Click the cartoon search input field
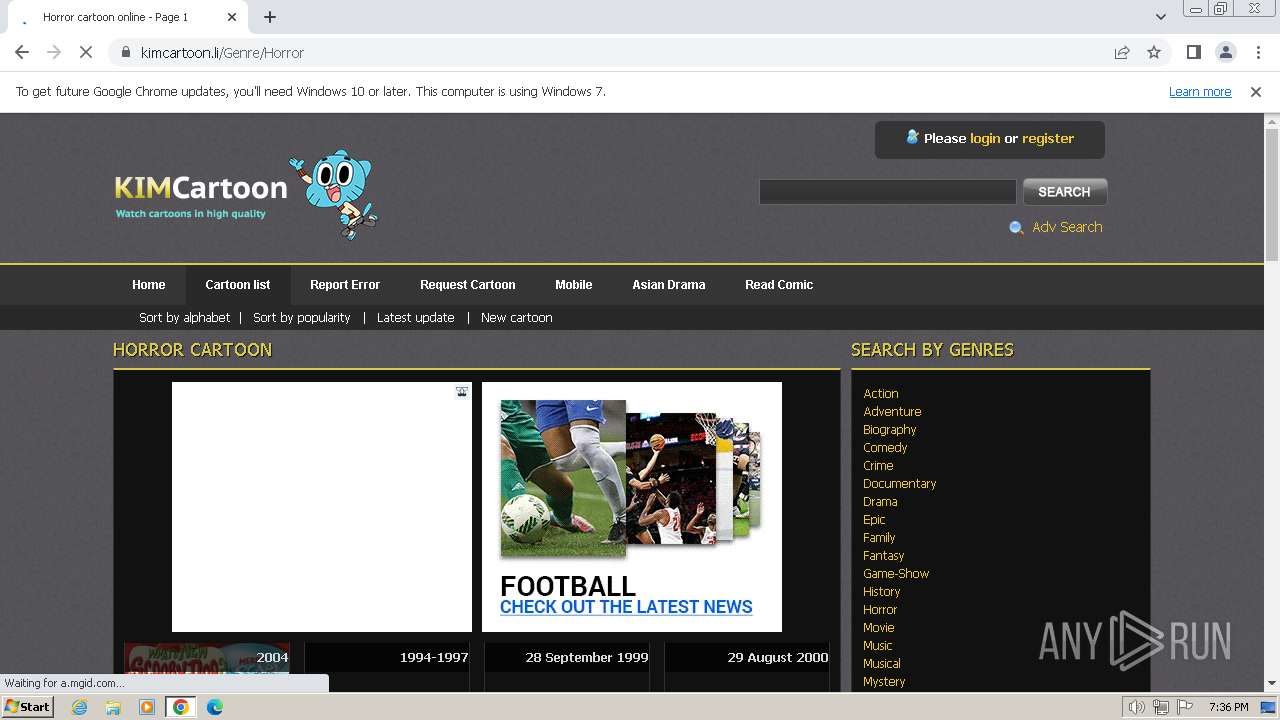The image size is (1280, 720). 888,192
